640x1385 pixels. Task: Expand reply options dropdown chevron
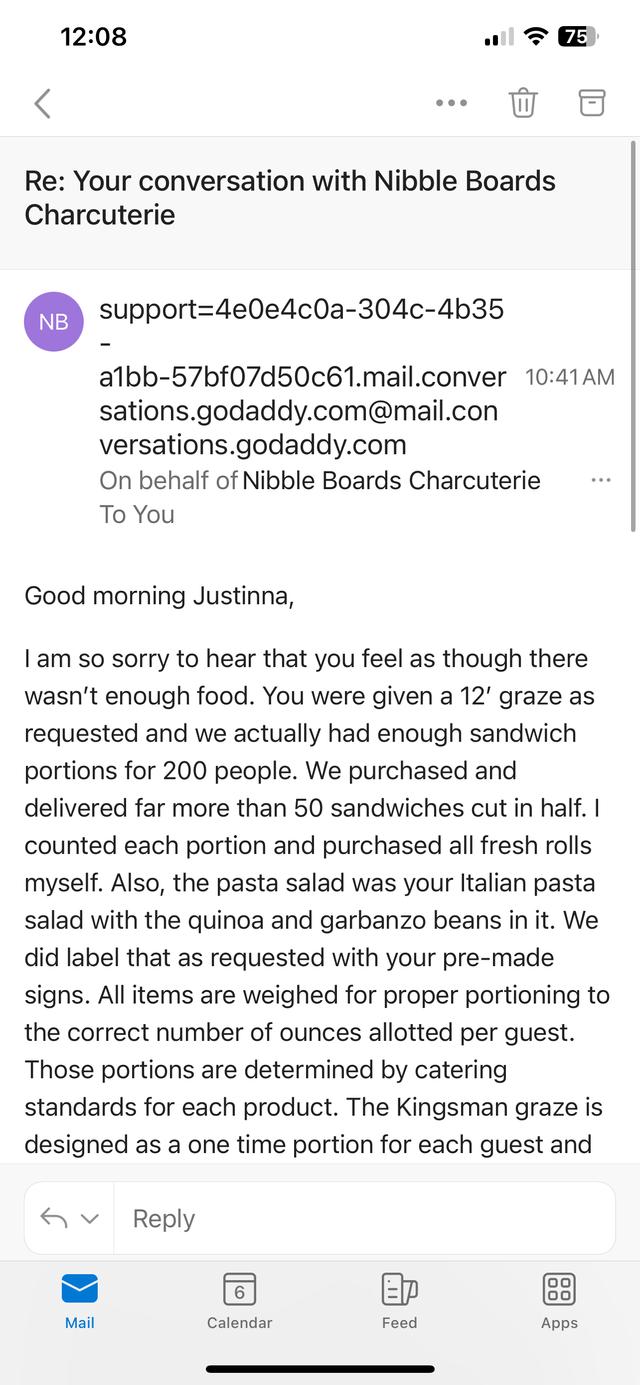[x=90, y=1219]
